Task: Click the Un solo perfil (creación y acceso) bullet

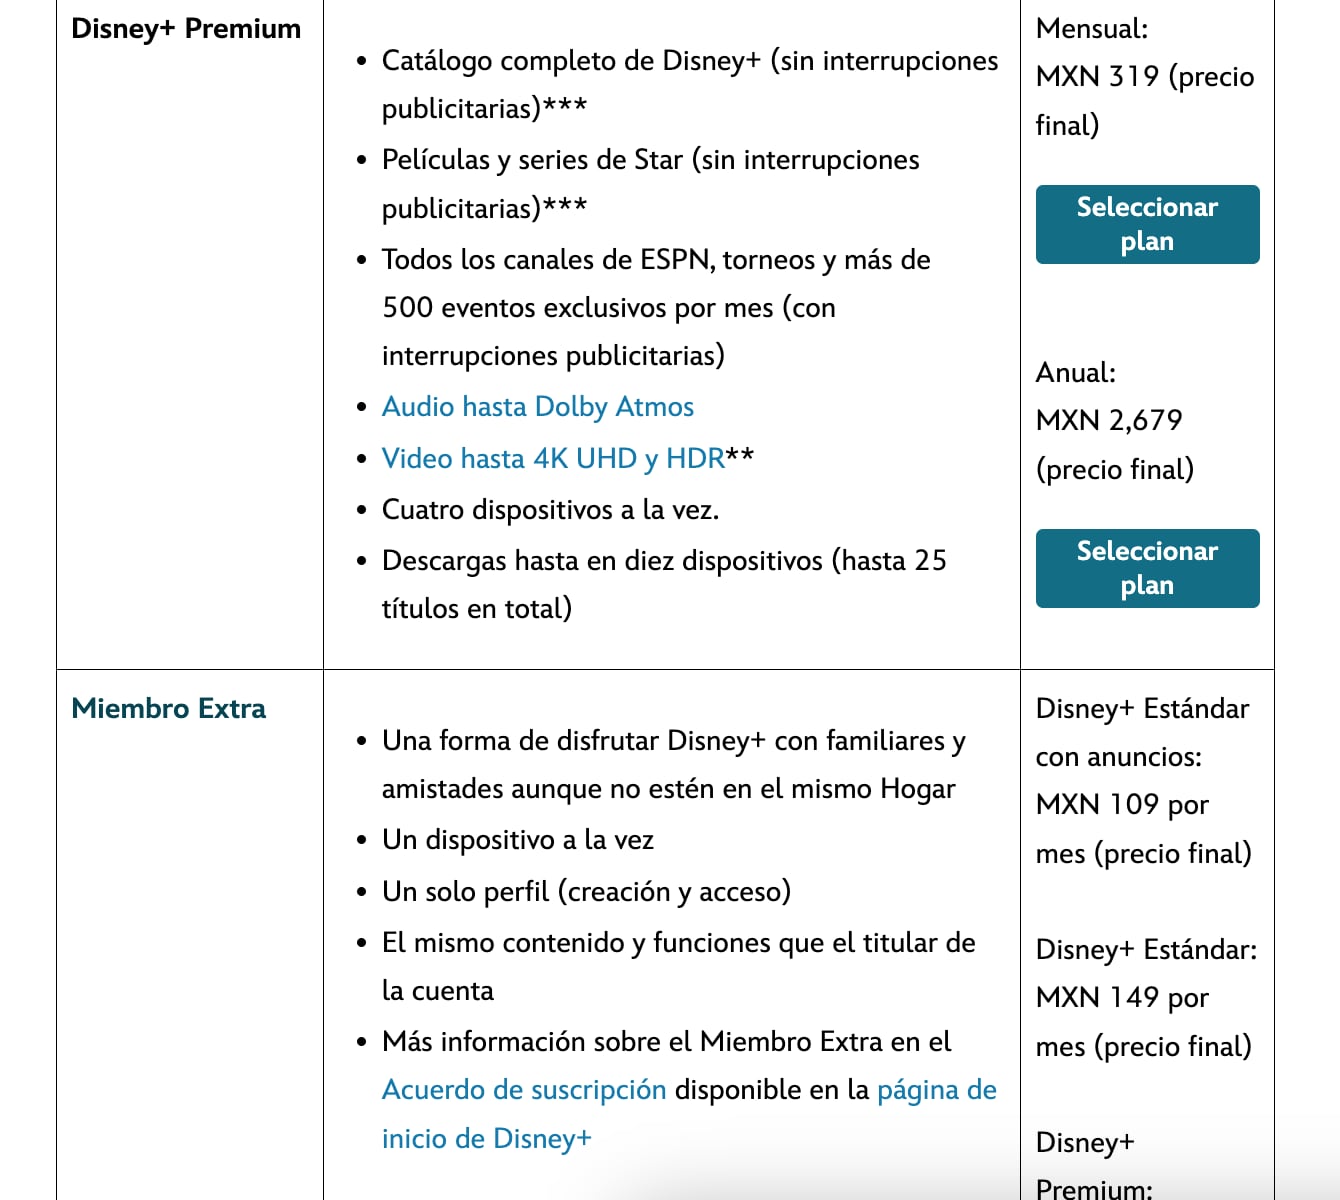Action: [x=586, y=891]
